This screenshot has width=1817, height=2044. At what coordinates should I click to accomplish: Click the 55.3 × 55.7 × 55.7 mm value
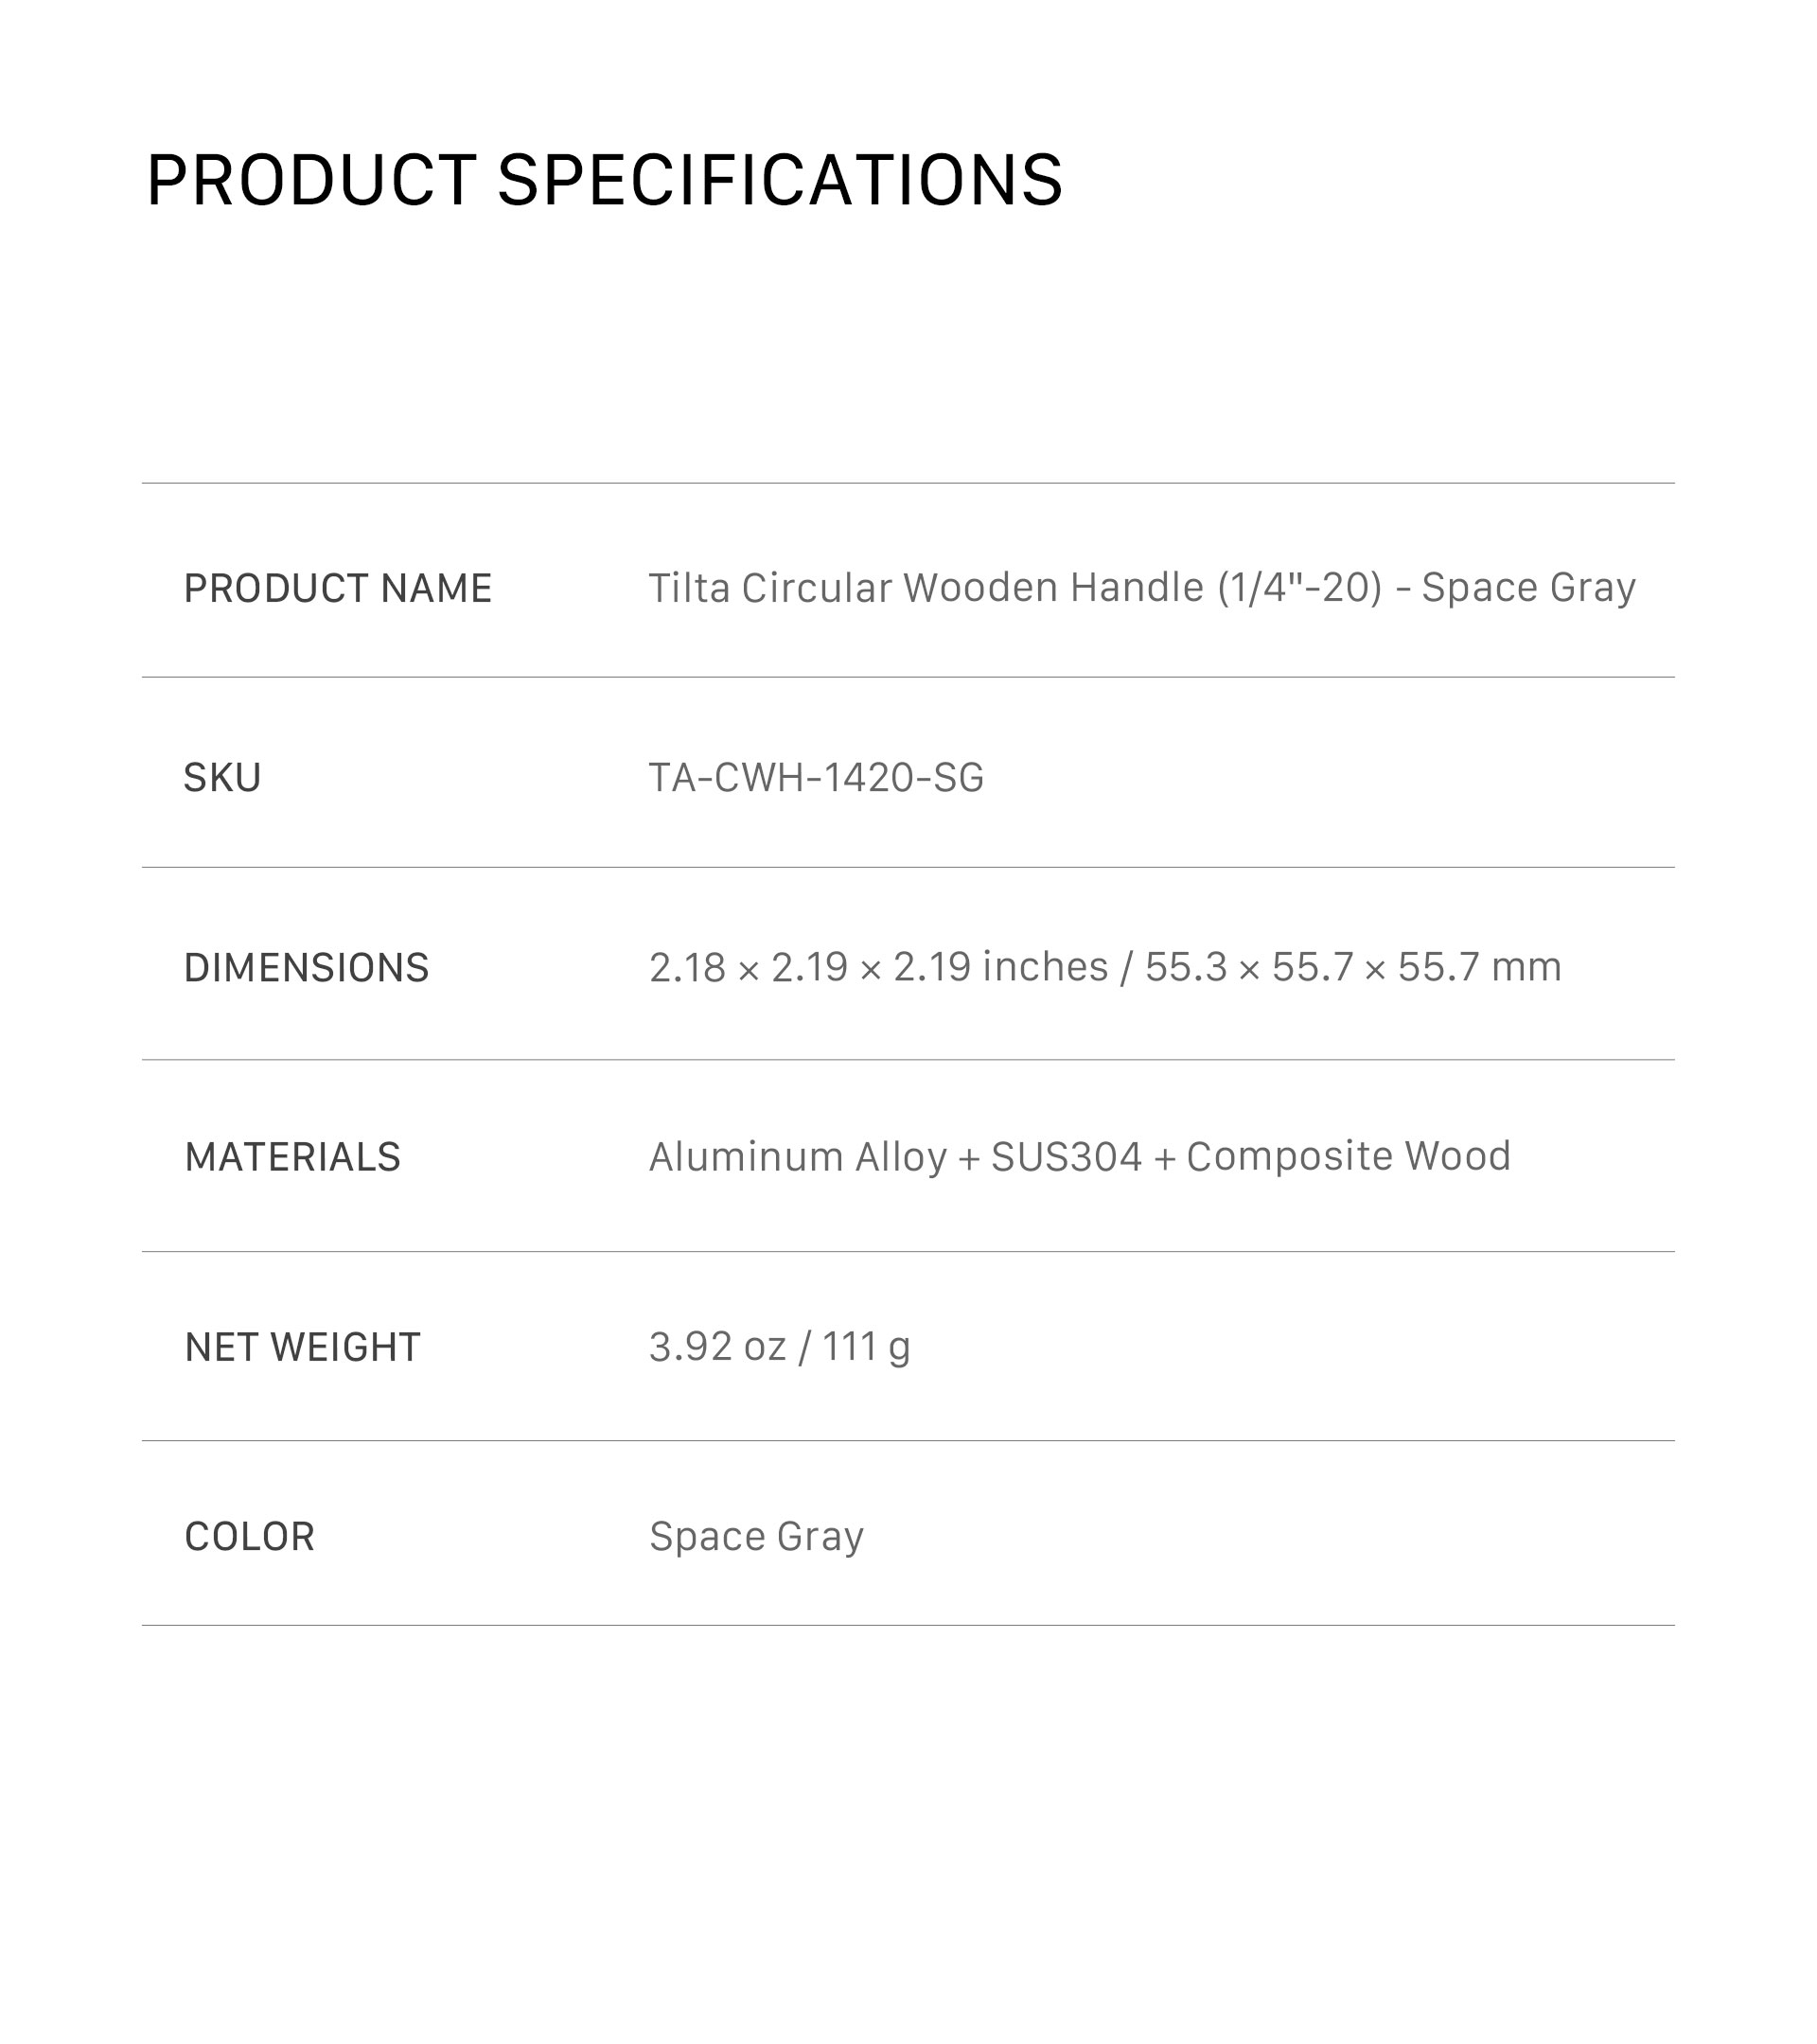coord(1352,967)
